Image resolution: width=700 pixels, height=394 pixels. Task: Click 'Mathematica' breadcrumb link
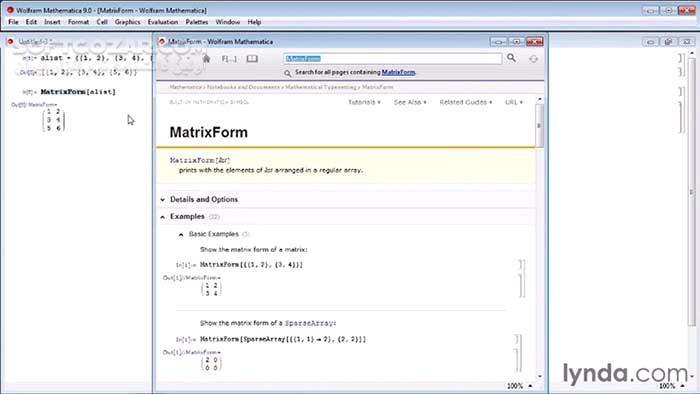pyautogui.click(x=185, y=87)
